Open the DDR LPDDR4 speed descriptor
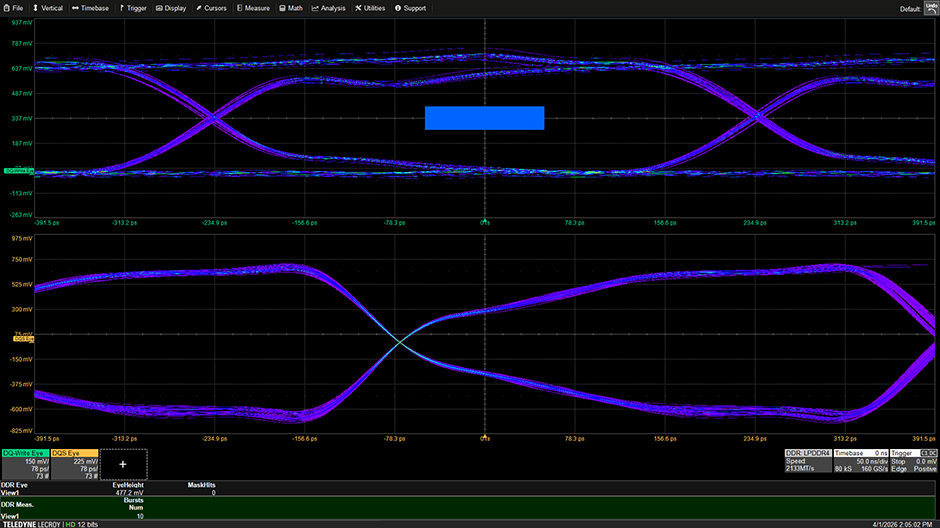940x528 pixels. coord(807,463)
